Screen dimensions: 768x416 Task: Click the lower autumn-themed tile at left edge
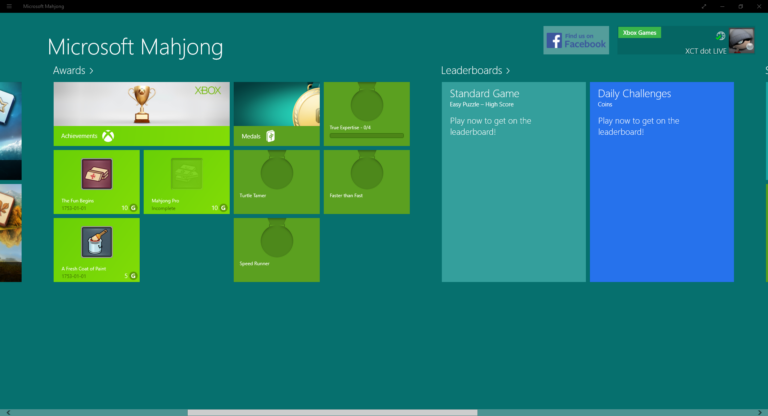11,233
